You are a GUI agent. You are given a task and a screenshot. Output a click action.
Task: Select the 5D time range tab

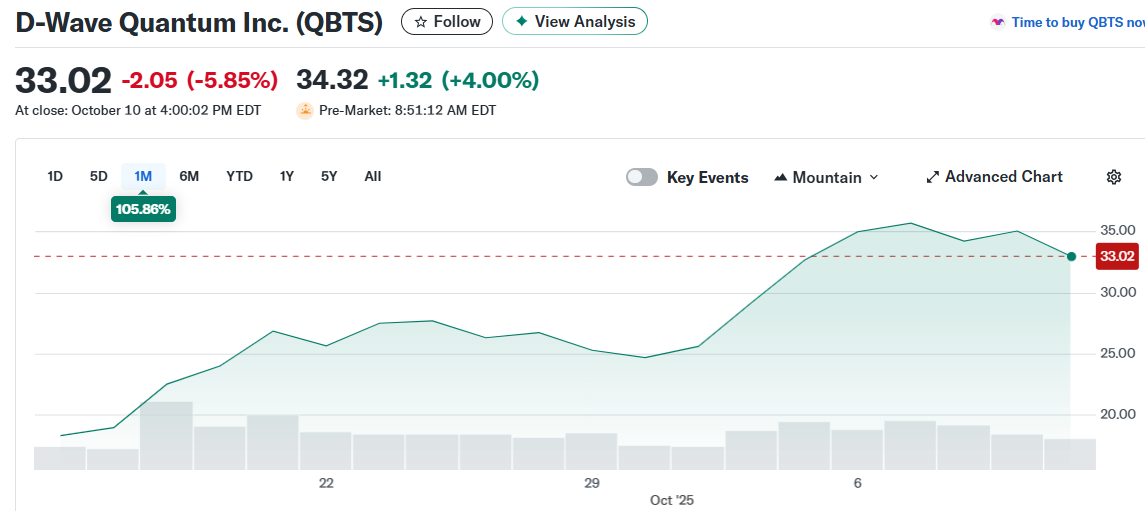98,177
